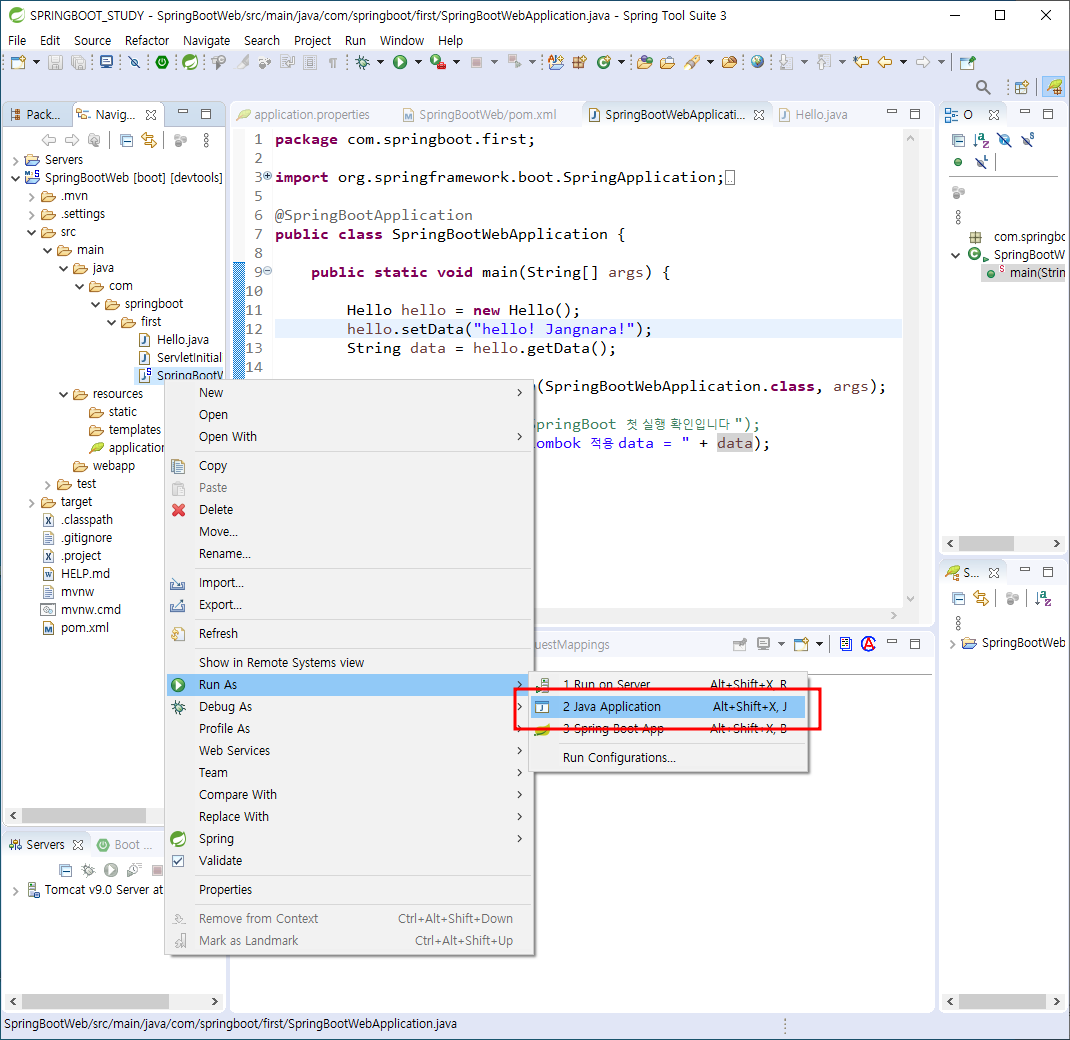The width and height of the screenshot is (1070, 1040).
Task: Expand the .mvn folder
Action: point(31,197)
